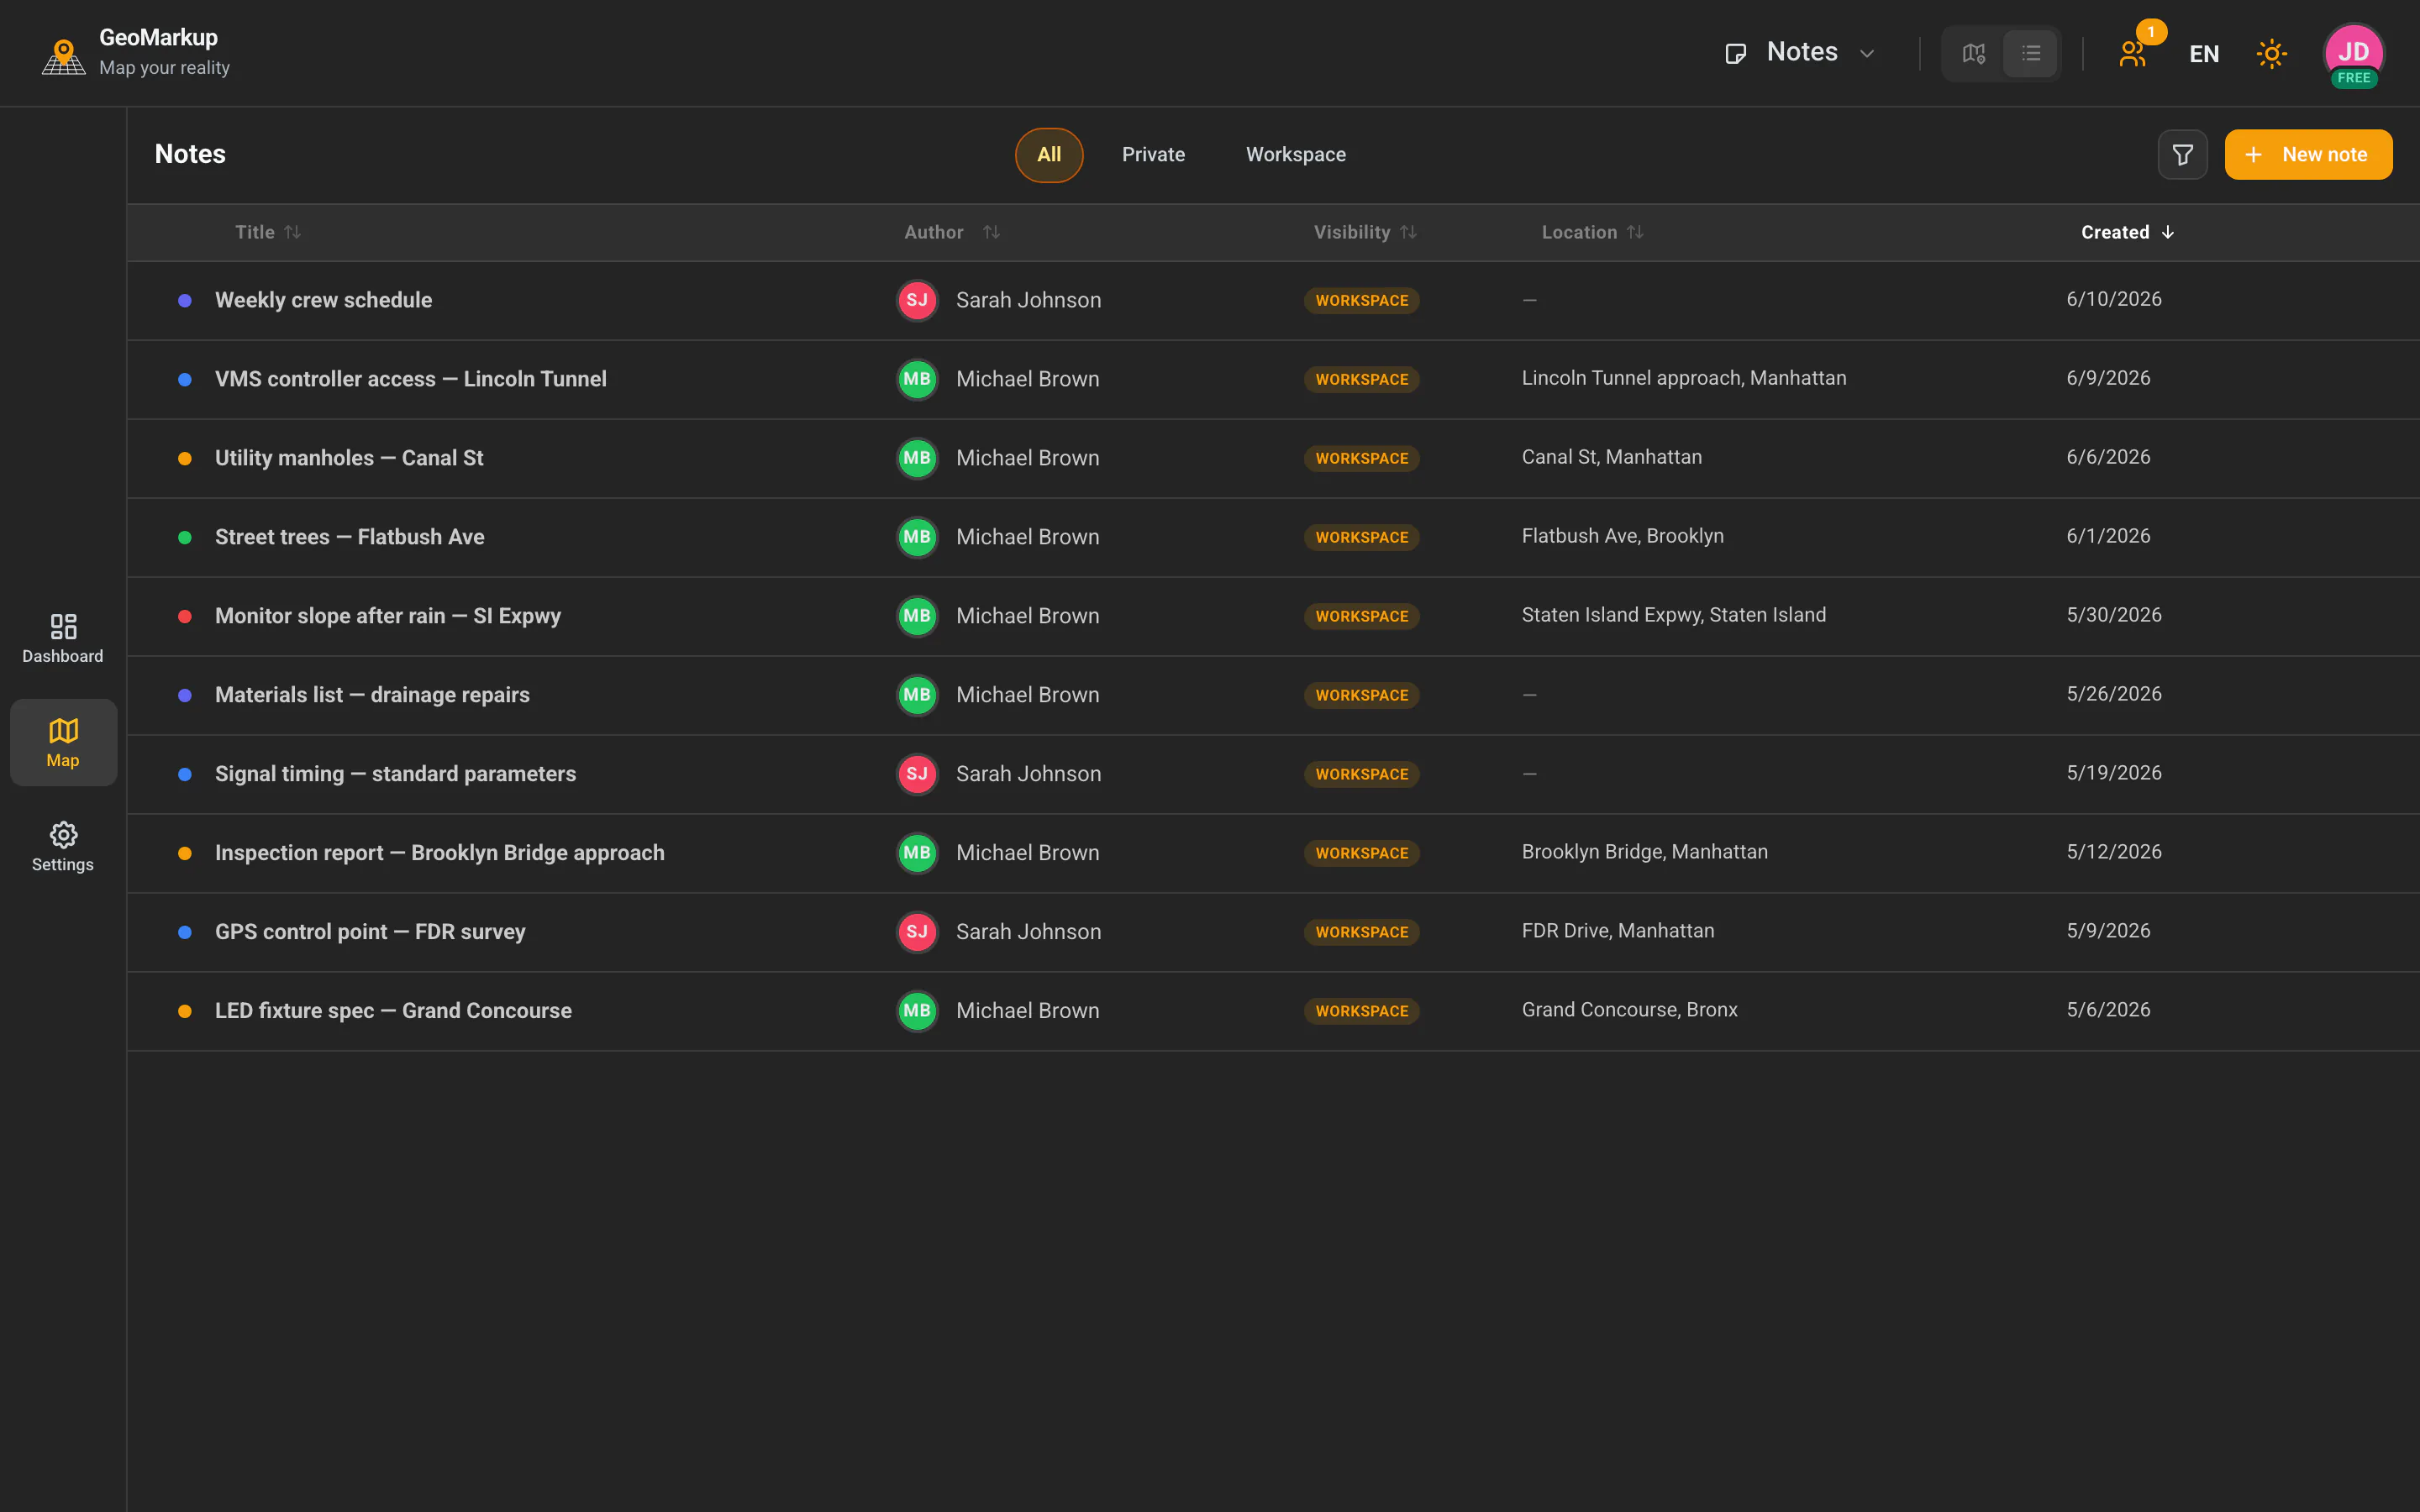Open the Notes section dropdown

pos(1800,53)
